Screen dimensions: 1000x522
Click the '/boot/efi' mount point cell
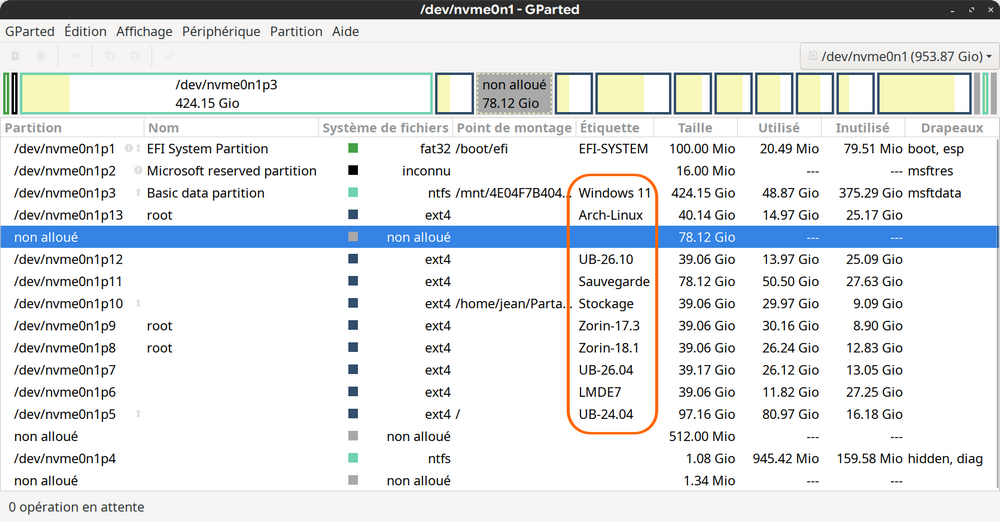(x=482, y=149)
